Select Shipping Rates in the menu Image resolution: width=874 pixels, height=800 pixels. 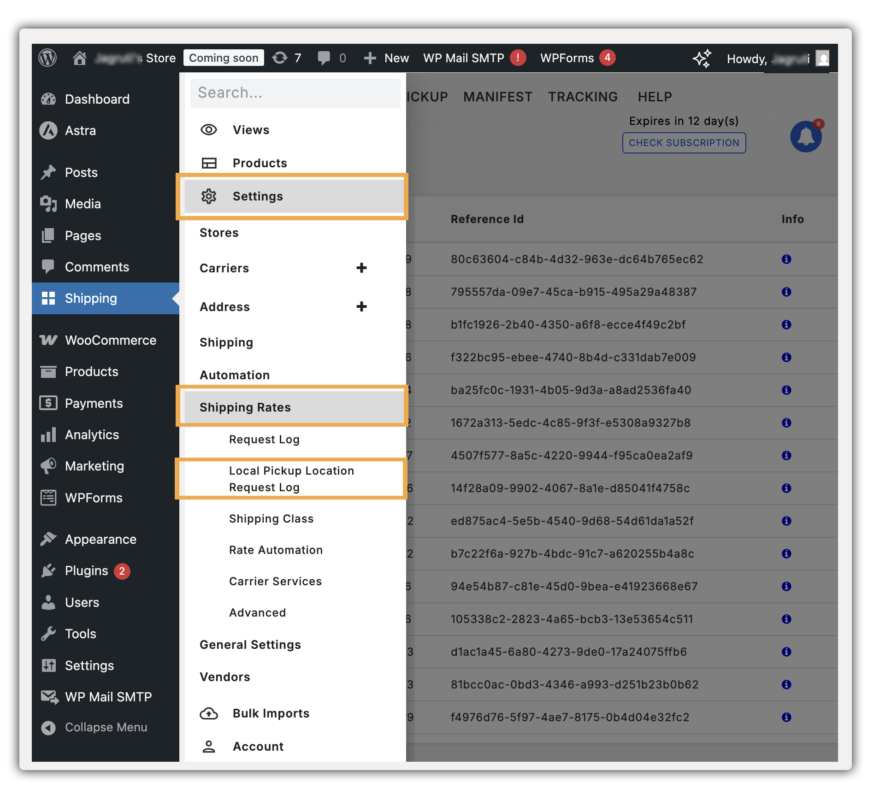294,408
